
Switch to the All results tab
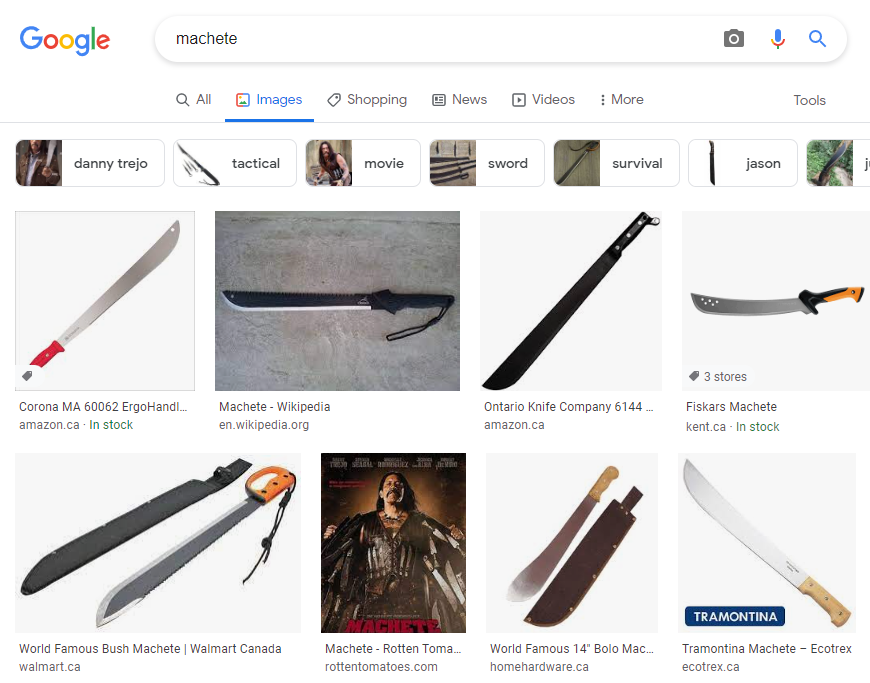point(194,99)
